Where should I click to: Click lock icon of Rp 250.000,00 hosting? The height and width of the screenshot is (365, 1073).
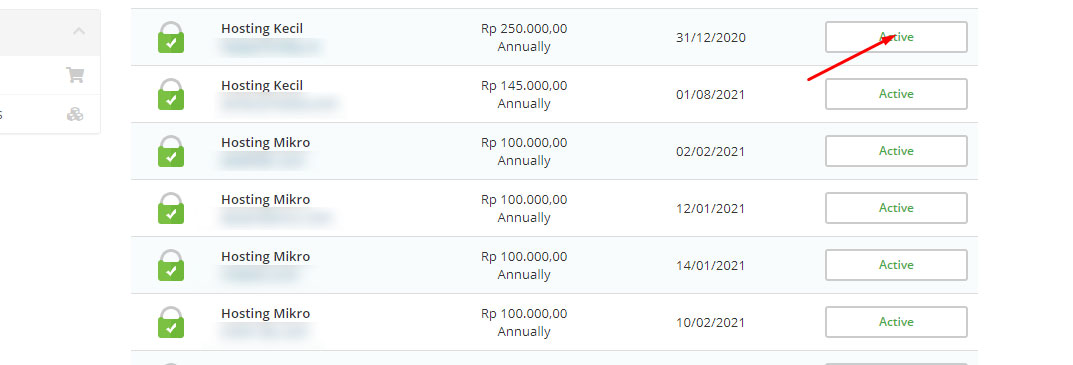click(x=171, y=37)
